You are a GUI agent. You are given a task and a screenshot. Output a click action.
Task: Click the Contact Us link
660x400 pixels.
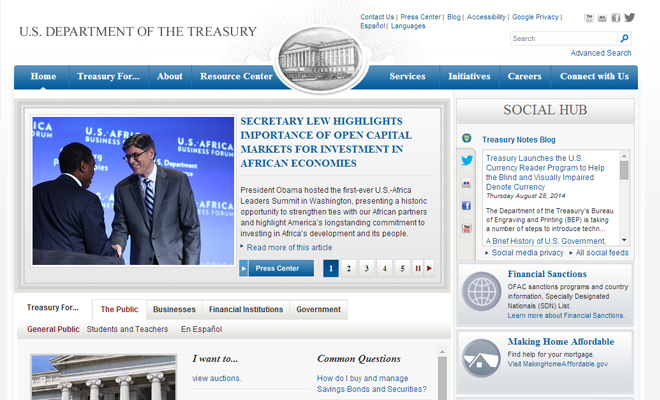[x=377, y=17]
